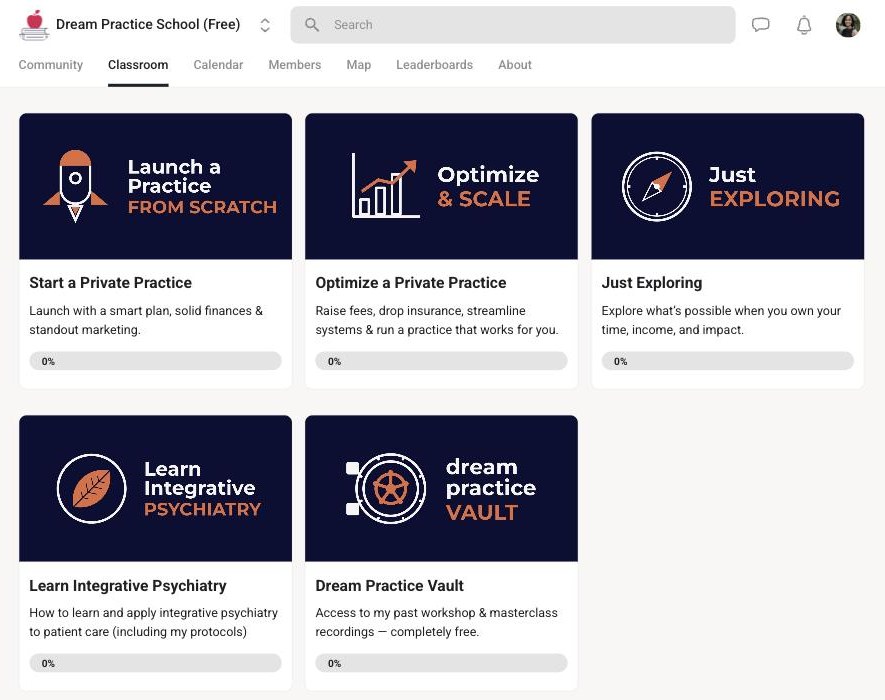The height and width of the screenshot is (700, 885).
Task: Click the Dream Practice Vault progress bar
Action: point(441,663)
